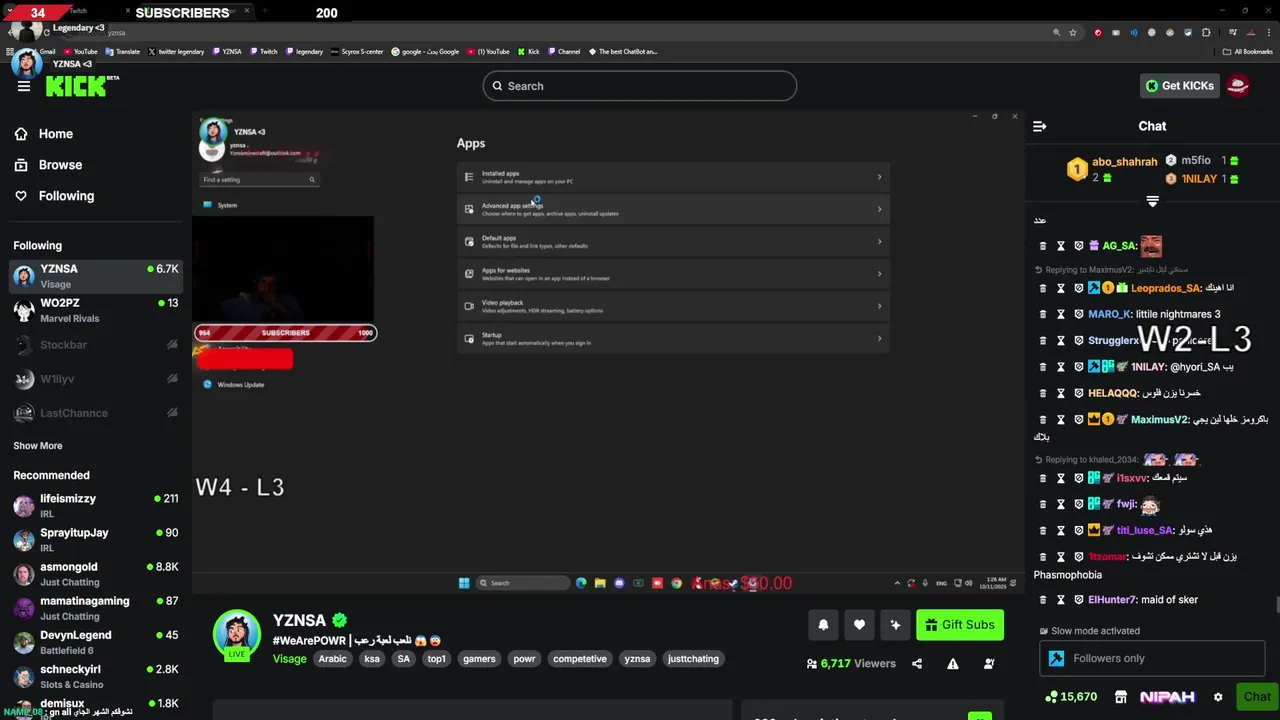
Task: Open Installed apps in stream's Settings window
Action: click(x=673, y=177)
